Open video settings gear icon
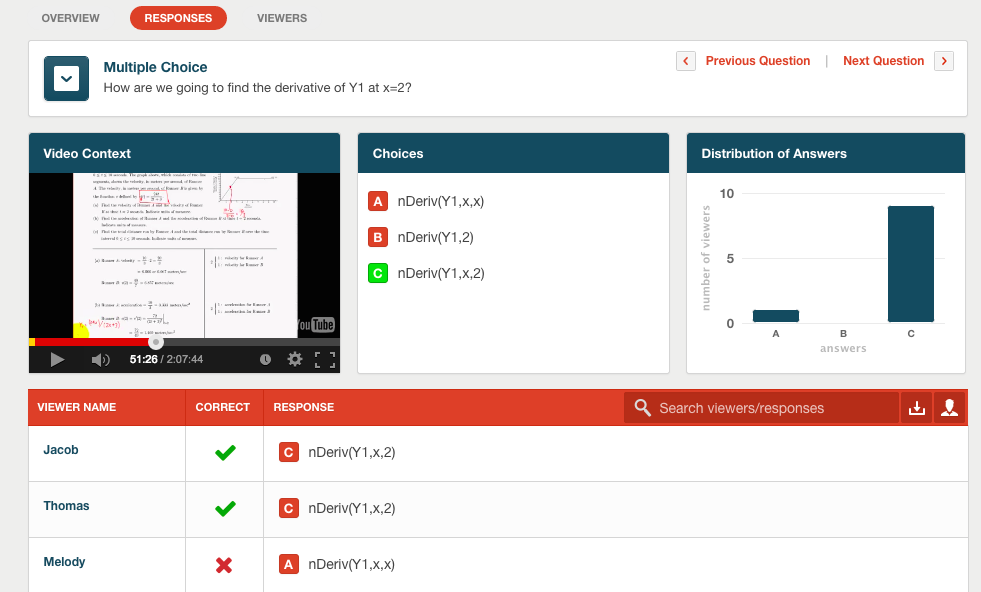The width and height of the screenshot is (981, 592). (x=294, y=359)
